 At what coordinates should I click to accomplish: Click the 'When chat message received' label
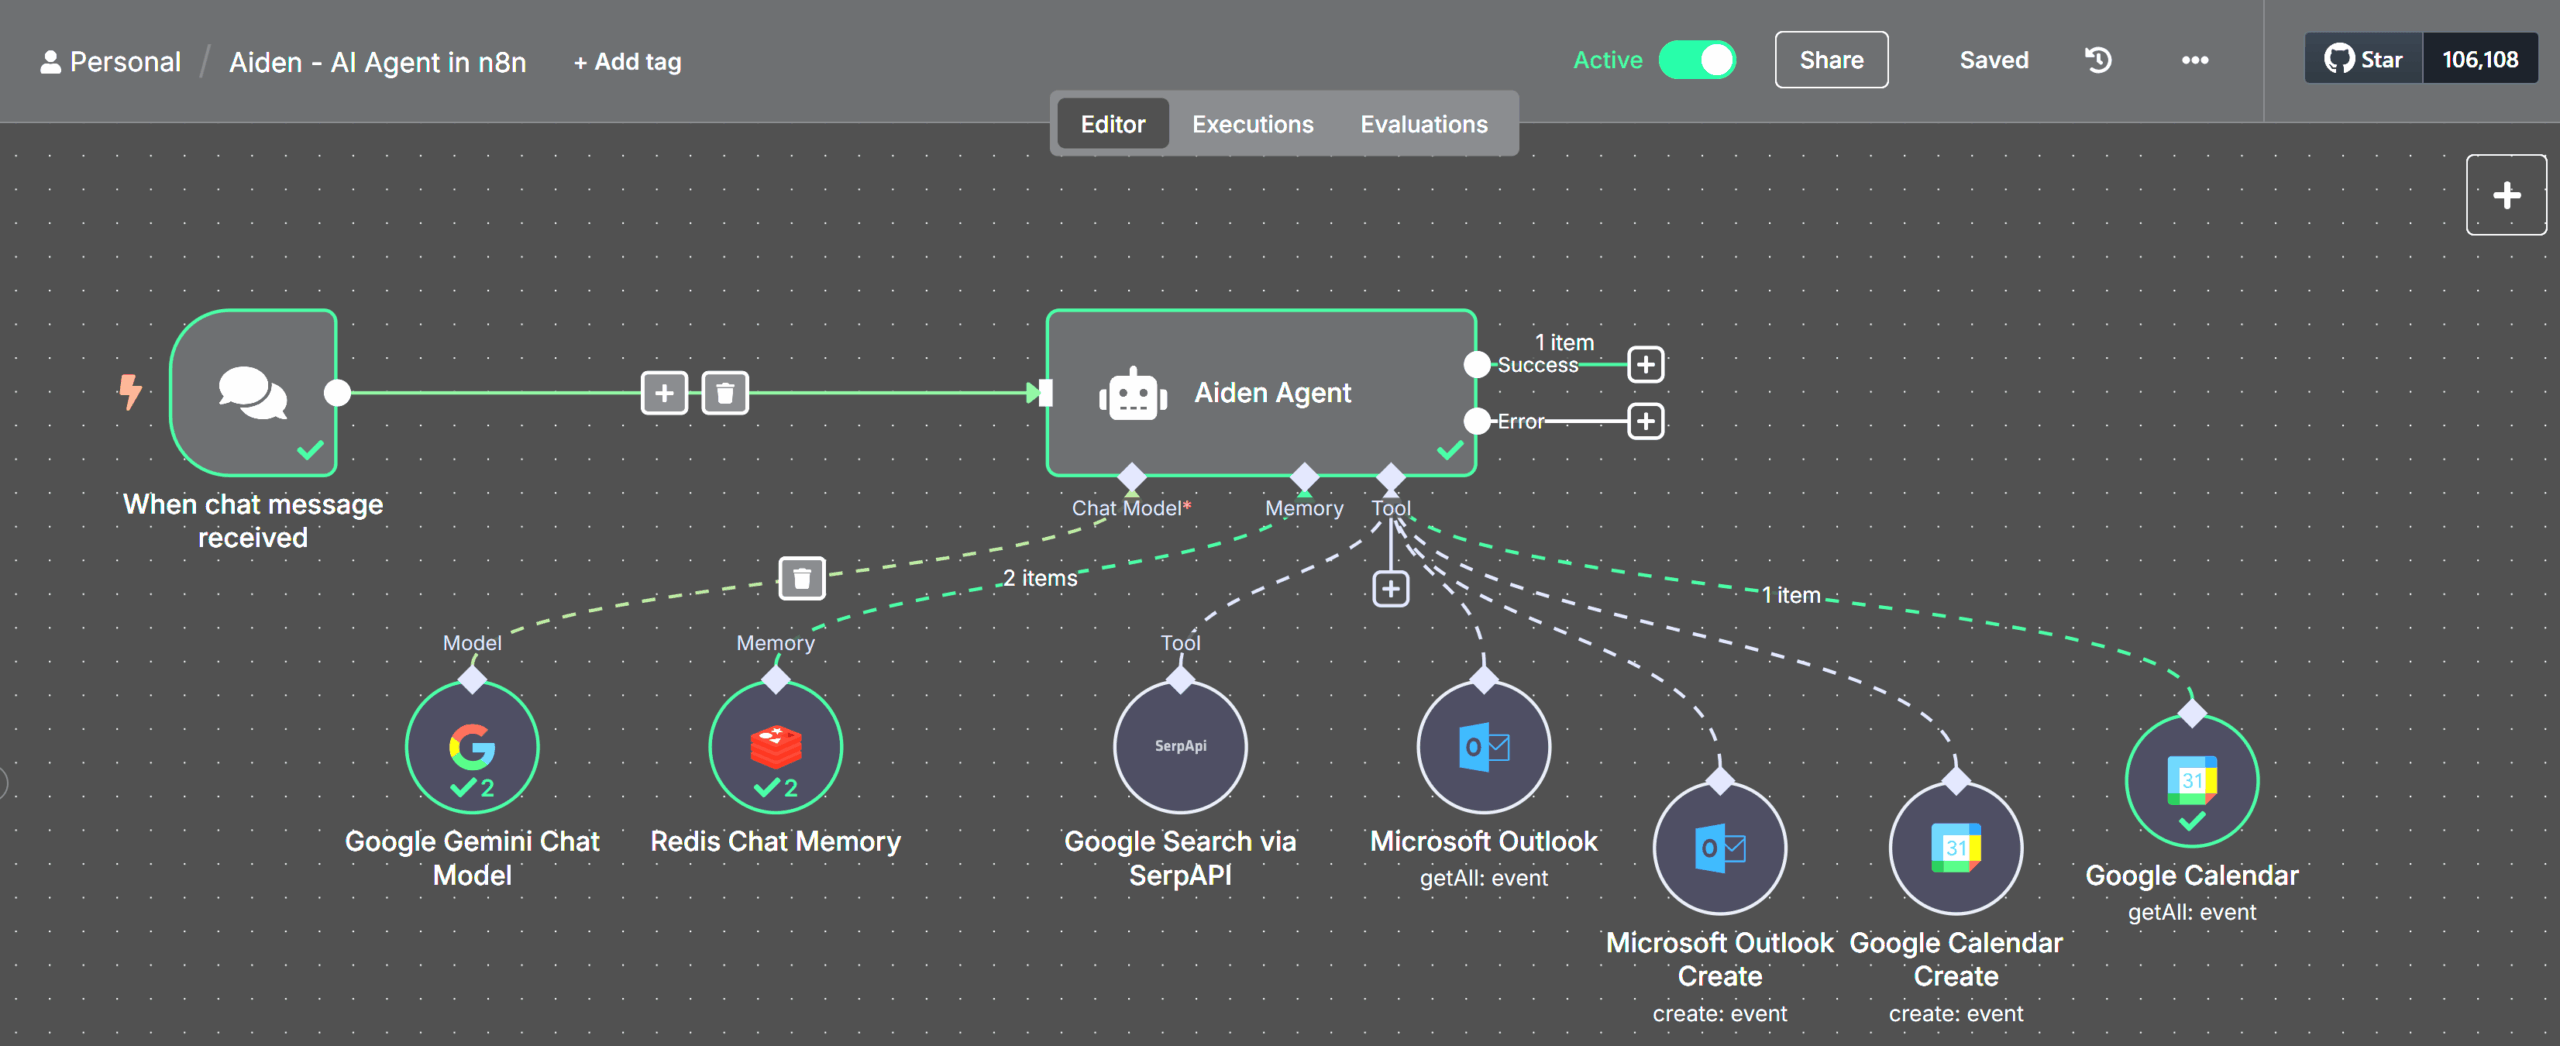[x=253, y=520]
